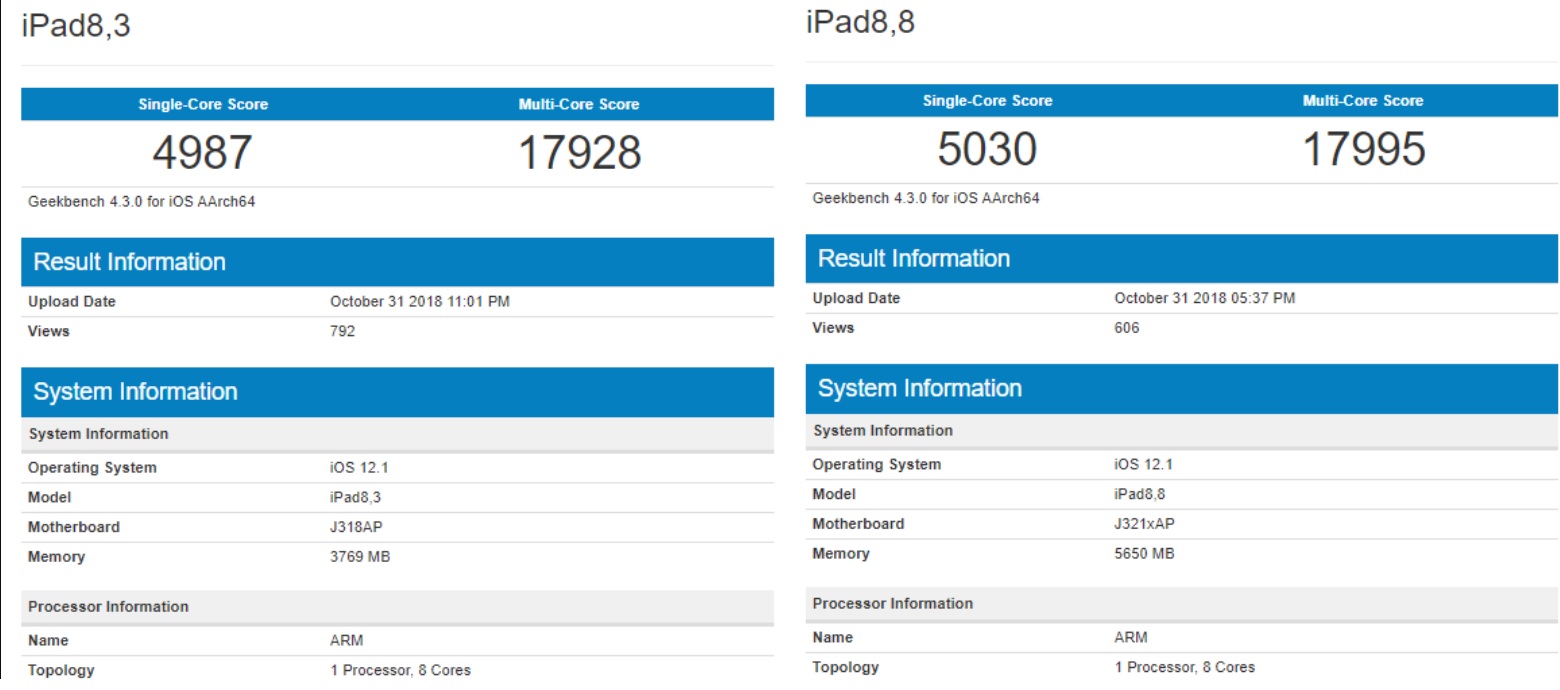Click blue System Information heading for iPad8,8
This screenshot has width=1560, height=690.
[920, 389]
